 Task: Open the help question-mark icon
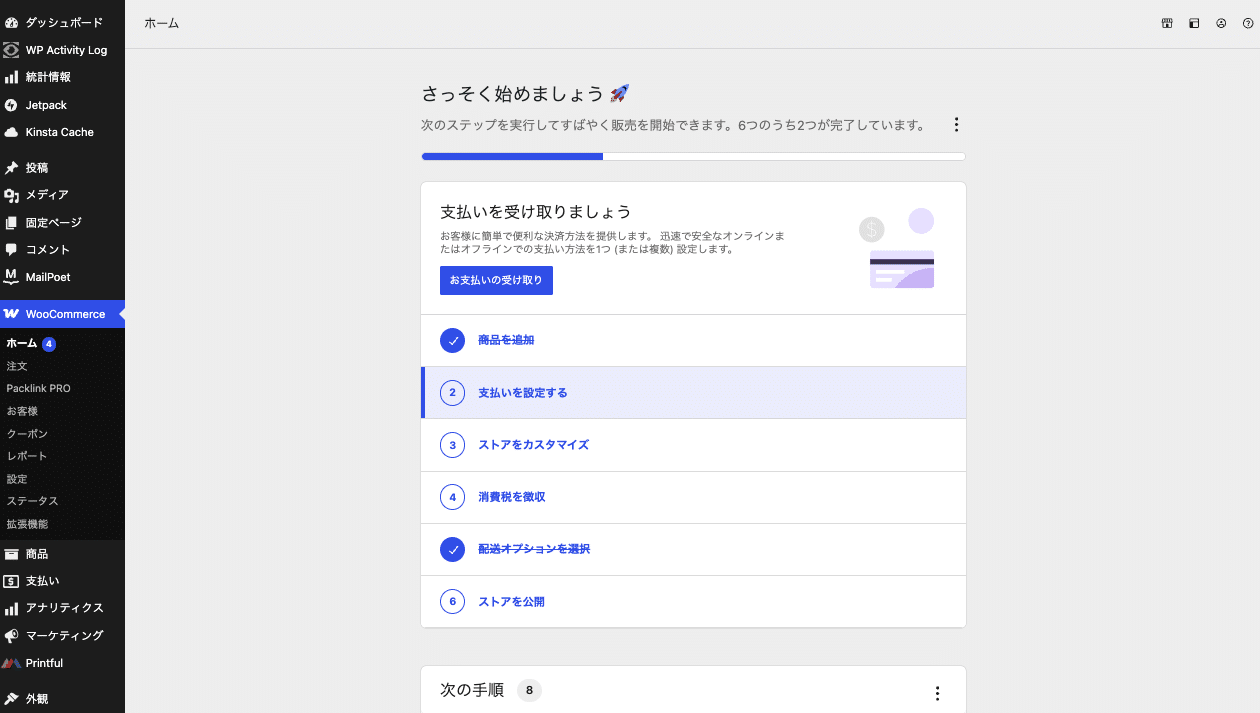tap(1248, 23)
